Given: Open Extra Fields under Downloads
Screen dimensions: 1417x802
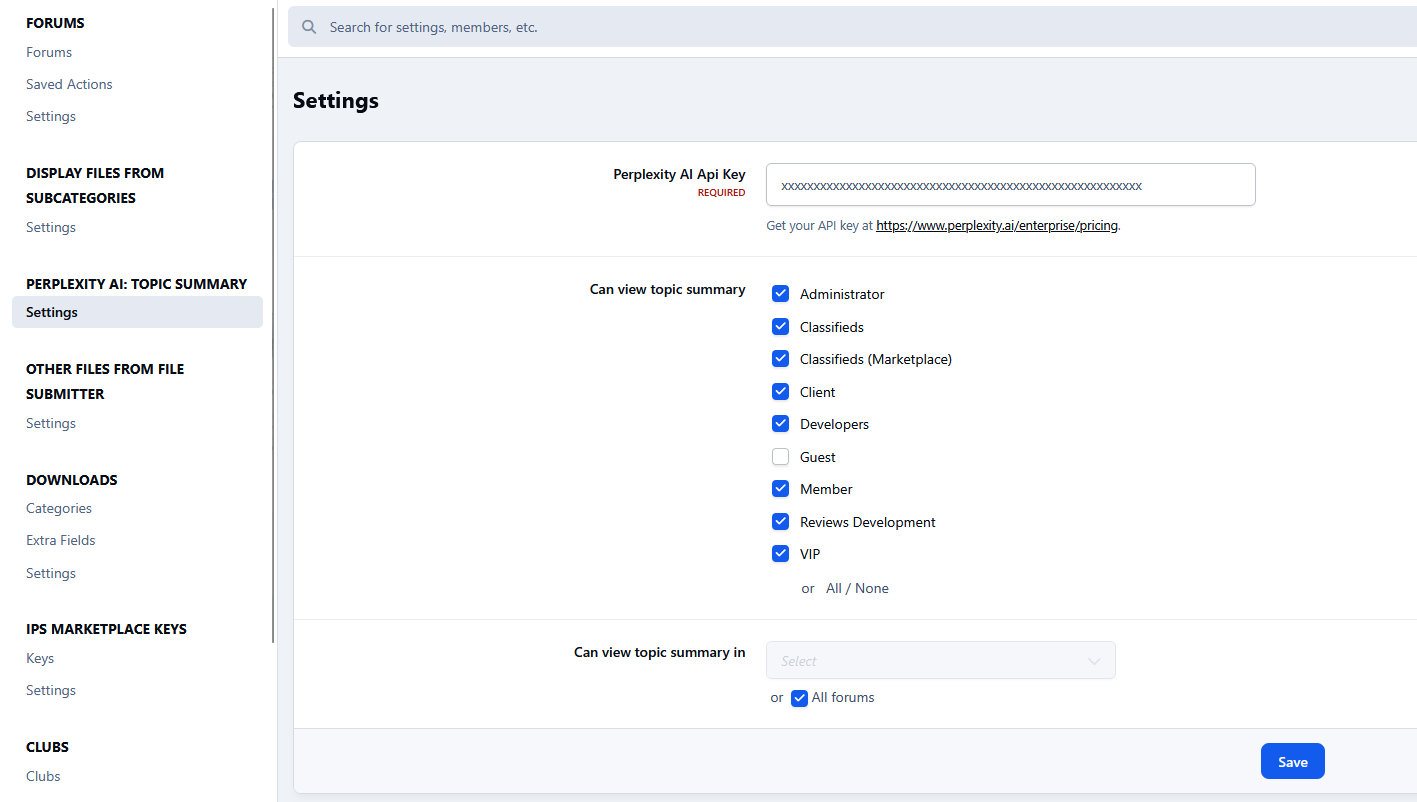Looking at the screenshot, I should (x=61, y=540).
